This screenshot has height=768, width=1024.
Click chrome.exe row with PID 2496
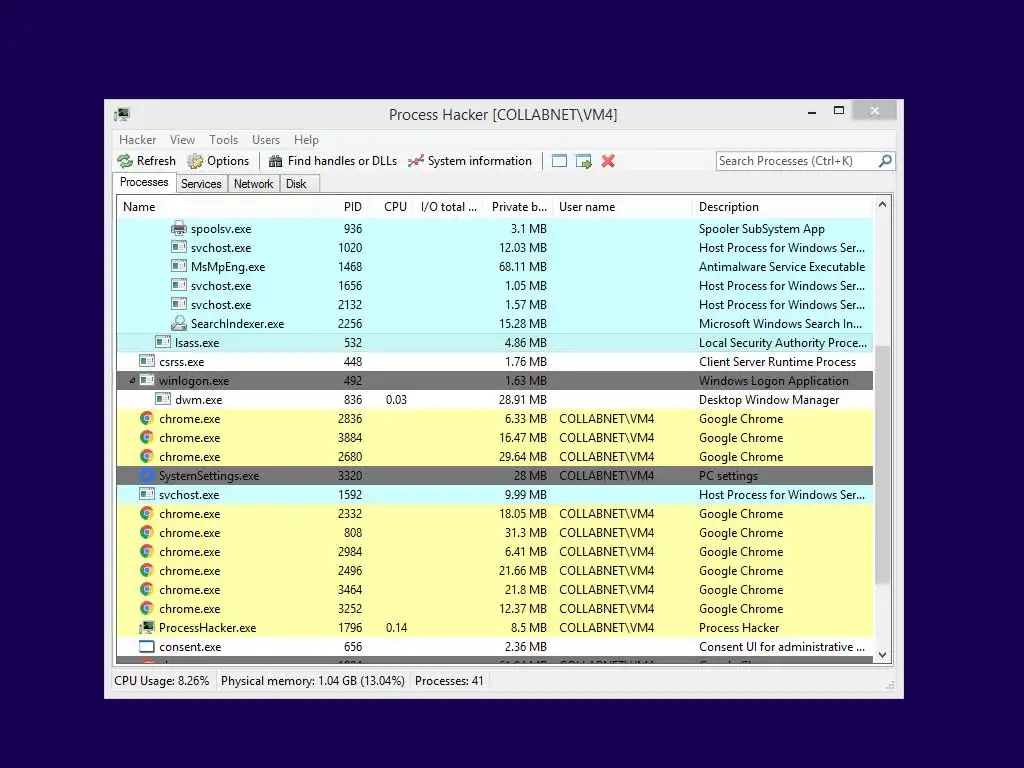pos(495,570)
